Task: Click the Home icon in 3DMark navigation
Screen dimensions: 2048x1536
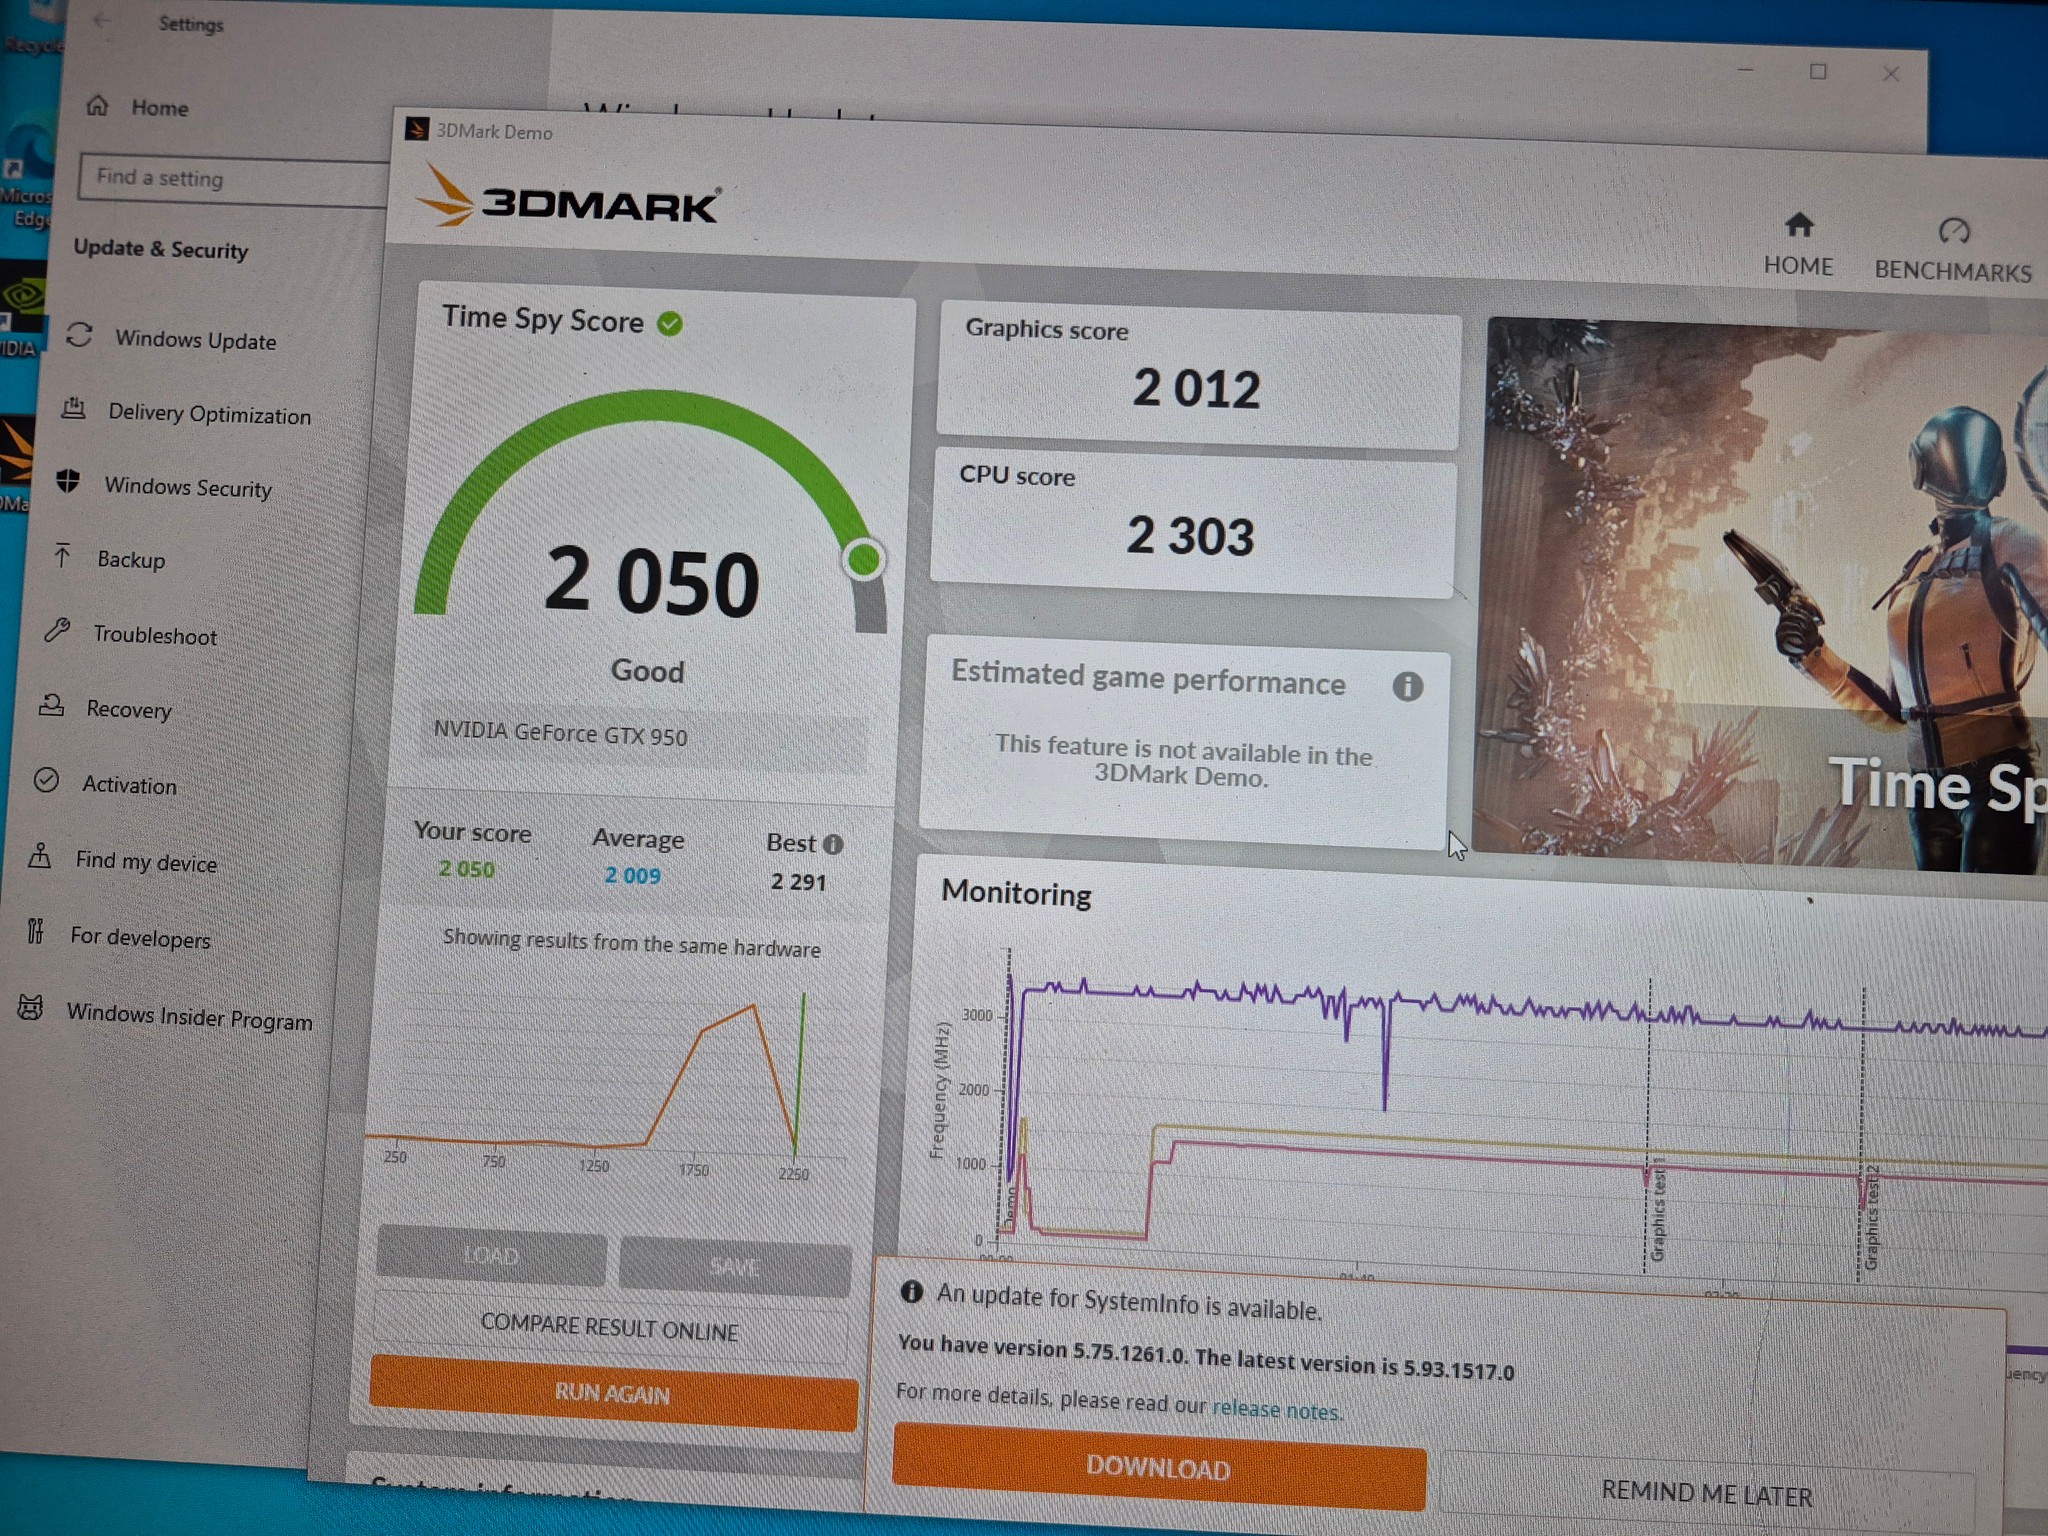Action: point(1799,225)
